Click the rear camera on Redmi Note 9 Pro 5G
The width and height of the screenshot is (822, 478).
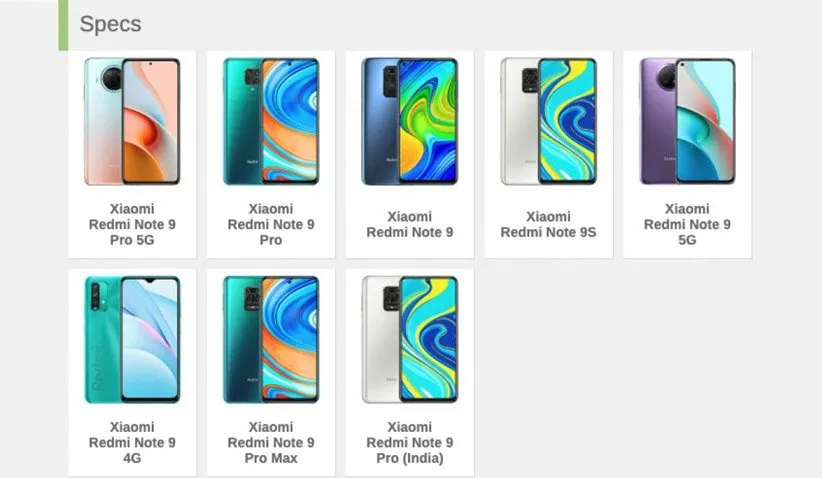pyautogui.click(x=112, y=80)
